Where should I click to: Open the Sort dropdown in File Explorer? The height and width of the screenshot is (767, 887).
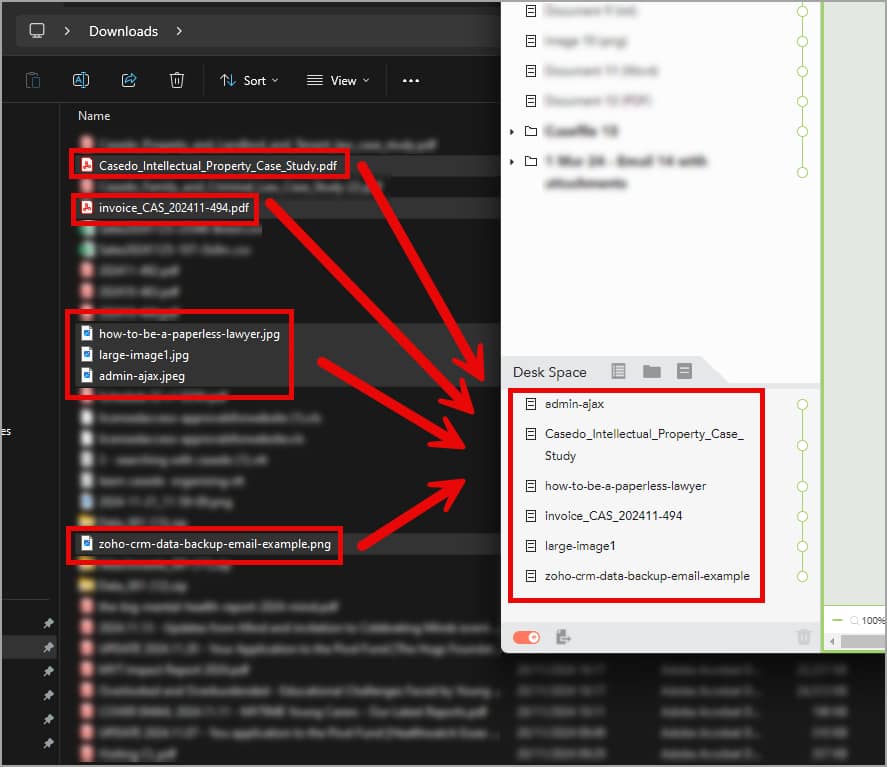click(x=249, y=80)
